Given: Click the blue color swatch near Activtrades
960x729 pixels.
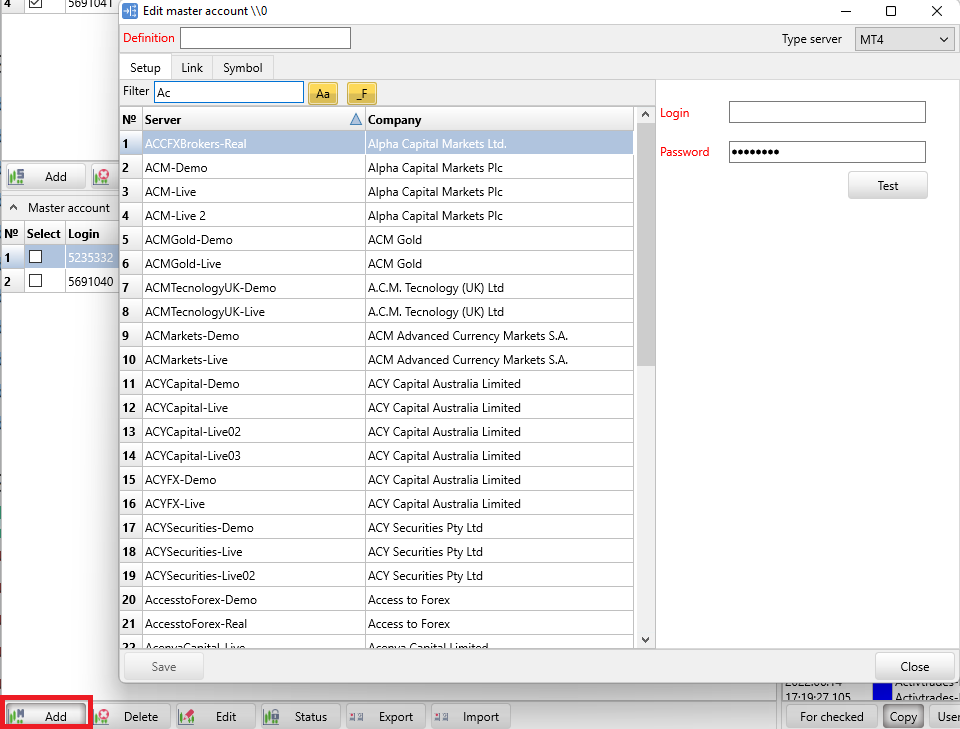Looking at the screenshot, I should tap(882, 691).
